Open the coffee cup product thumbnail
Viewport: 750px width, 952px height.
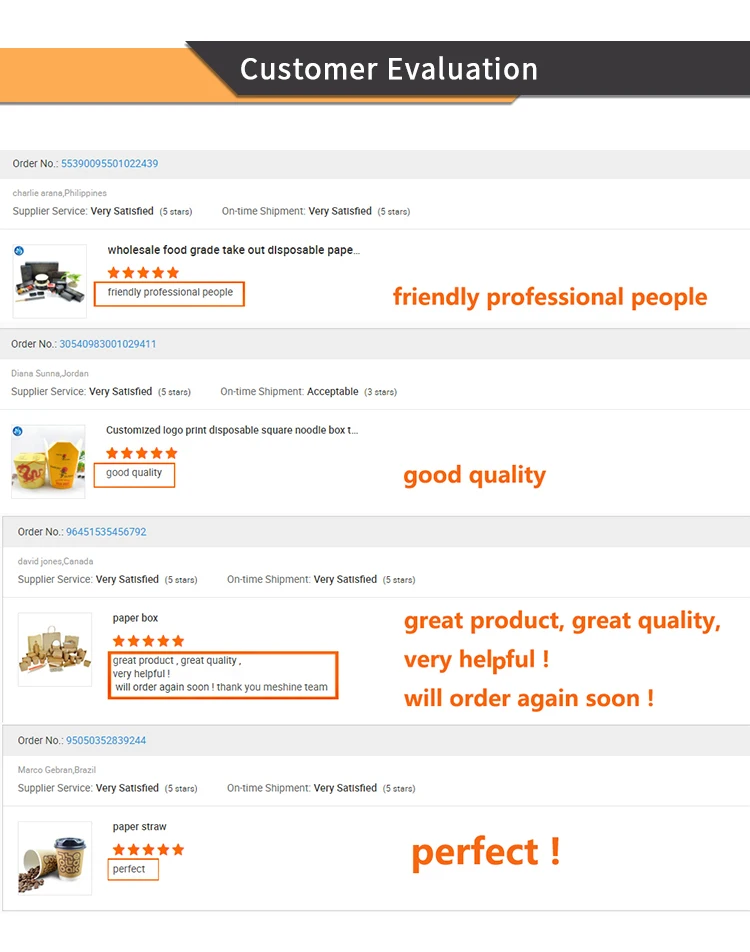tap(55, 858)
